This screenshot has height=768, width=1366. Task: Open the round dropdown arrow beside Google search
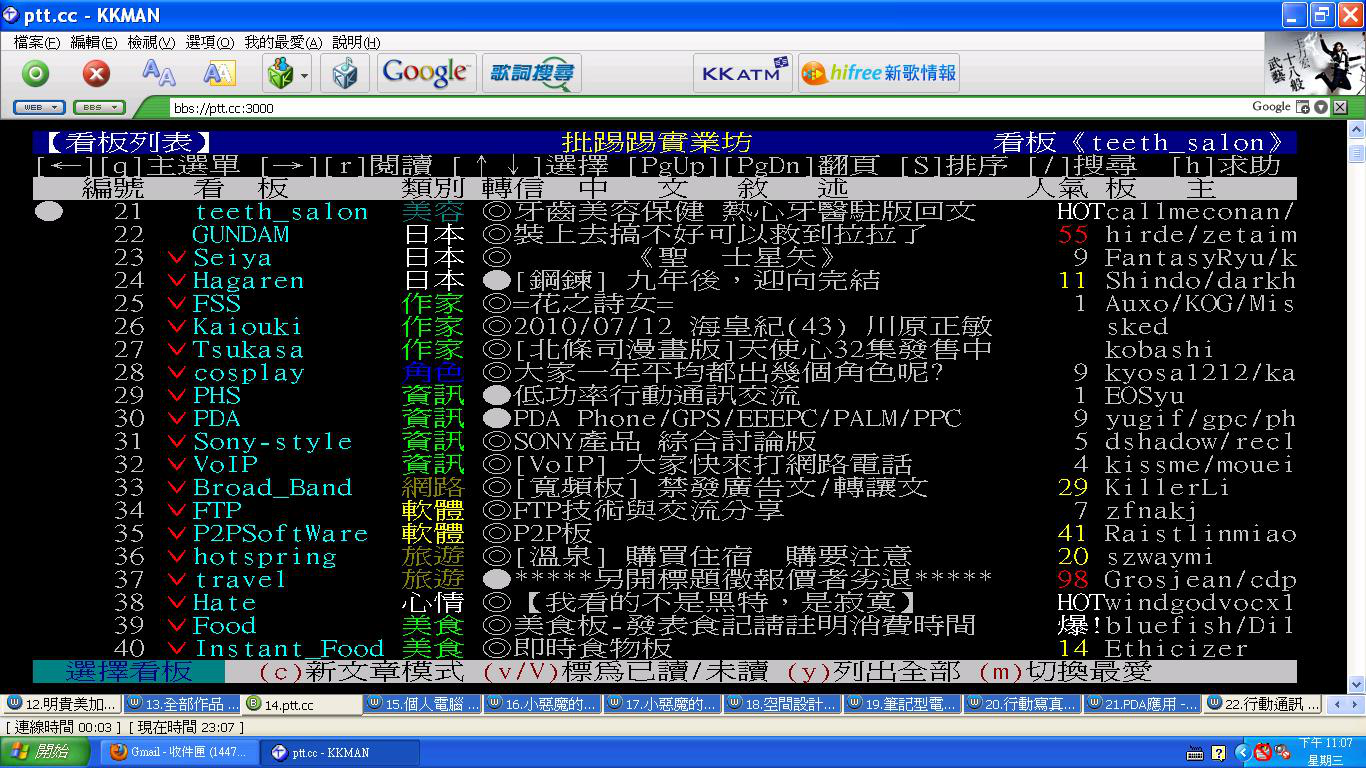pyautogui.click(x=1322, y=107)
